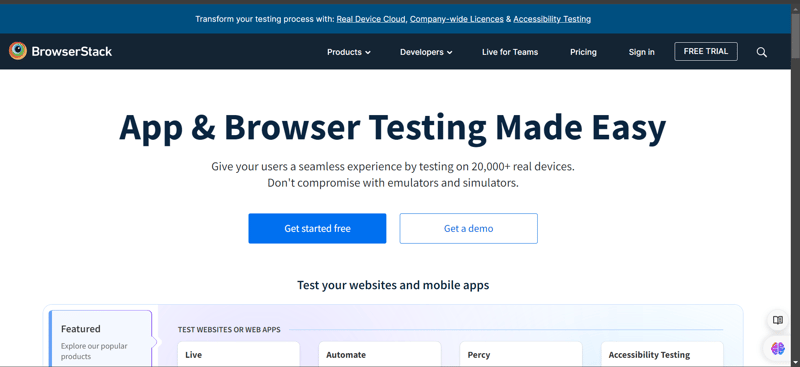Image resolution: width=800 pixels, height=367 pixels.
Task: Open the Accessibility Testing banner link
Action: pyautogui.click(x=552, y=19)
